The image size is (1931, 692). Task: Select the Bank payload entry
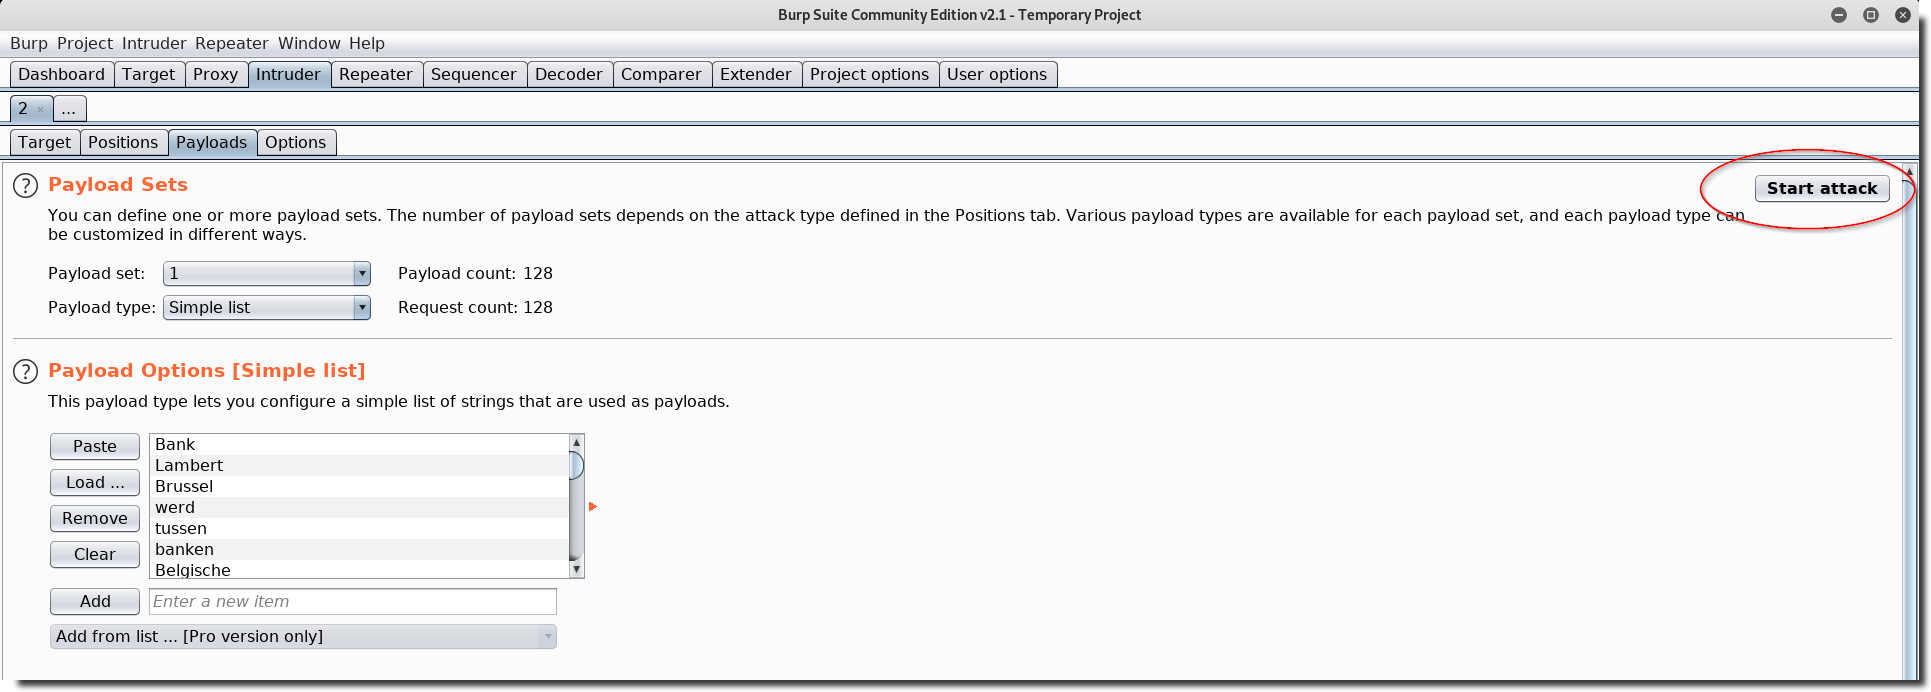coord(359,445)
